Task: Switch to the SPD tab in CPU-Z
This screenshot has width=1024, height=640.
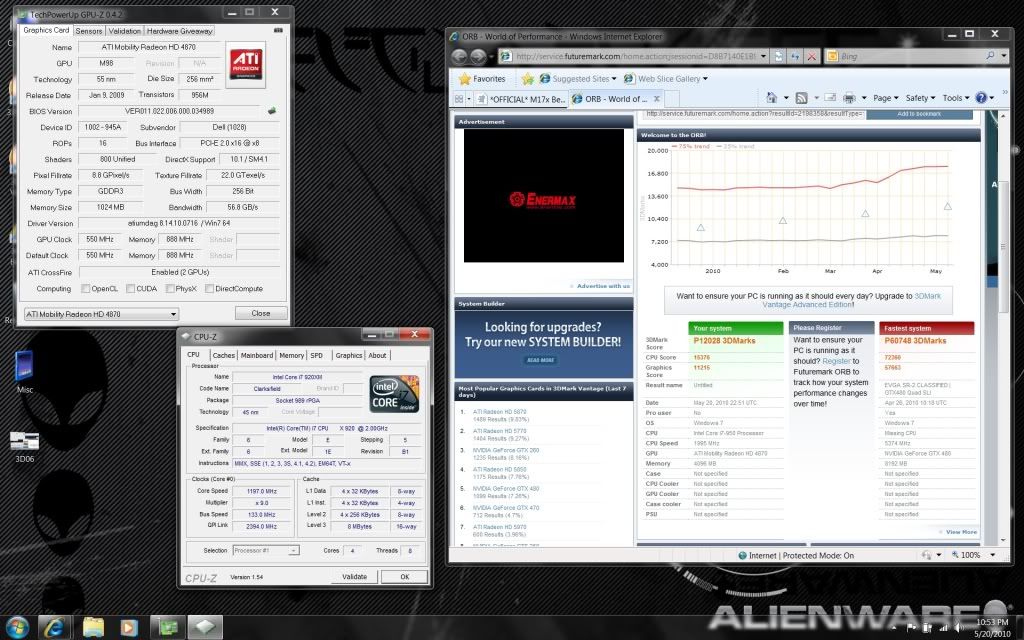Action: pyautogui.click(x=317, y=355)
